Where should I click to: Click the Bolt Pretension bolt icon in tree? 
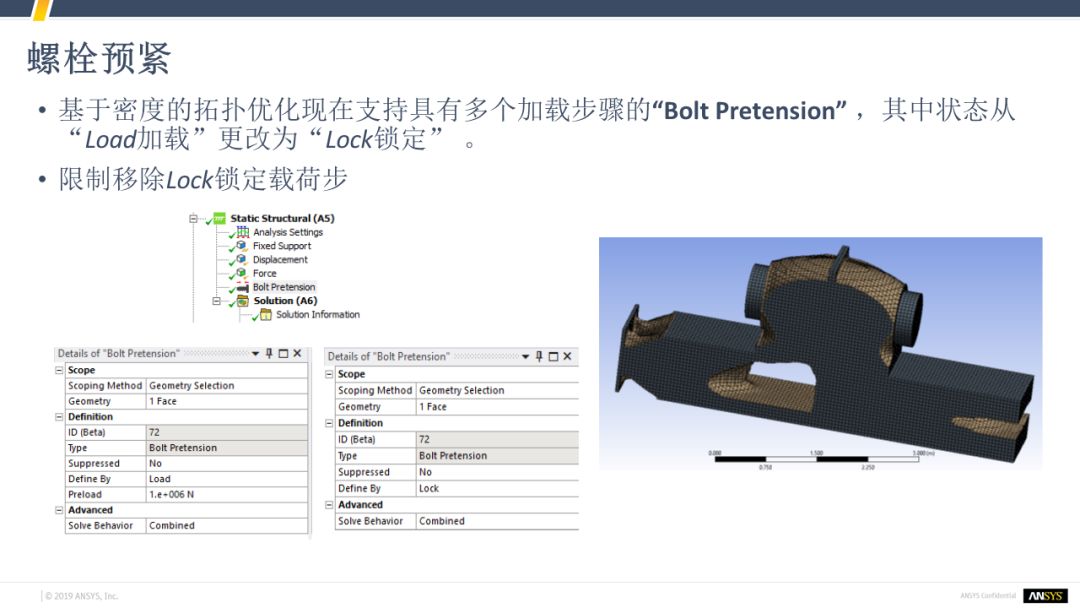point(241,287)
